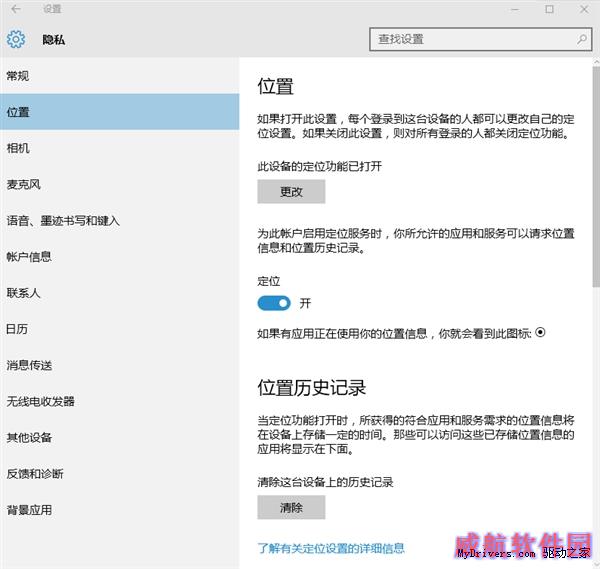Viewport: 600px width, 569px height.
Task: Open the 反馈和诊断 section
Action: pos(119,474)
